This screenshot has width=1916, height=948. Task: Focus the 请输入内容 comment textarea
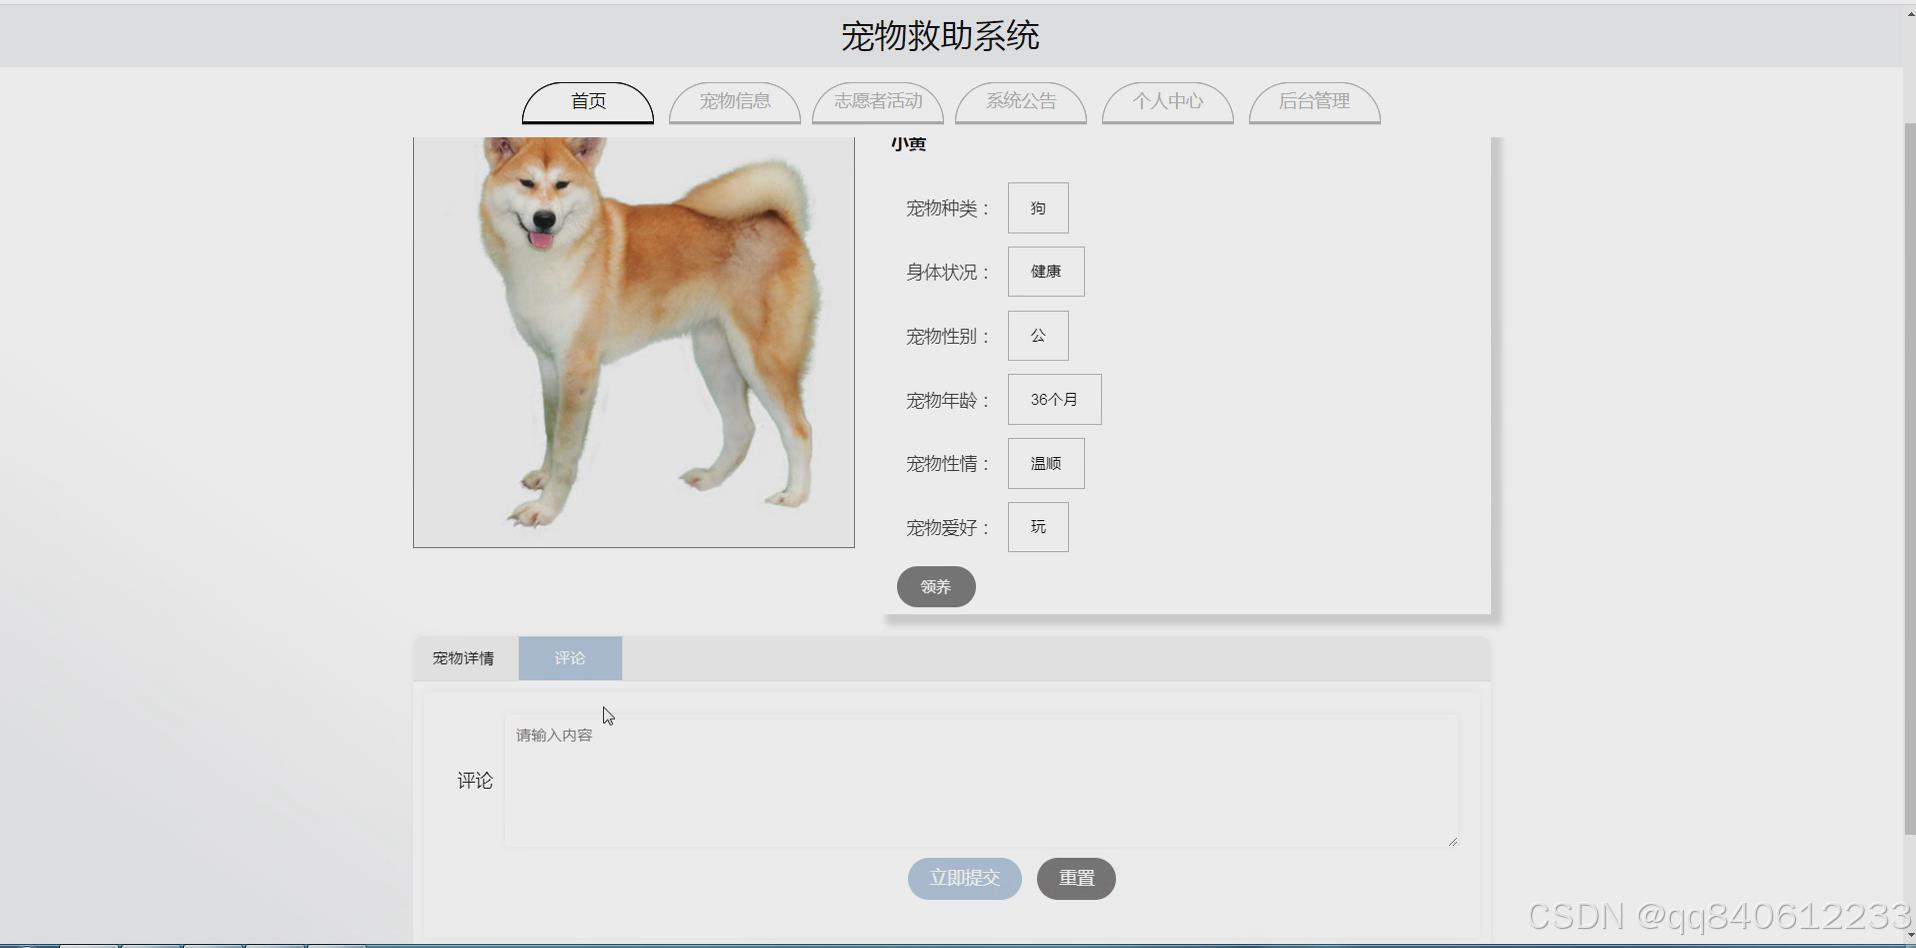click(x=981, y=780)
